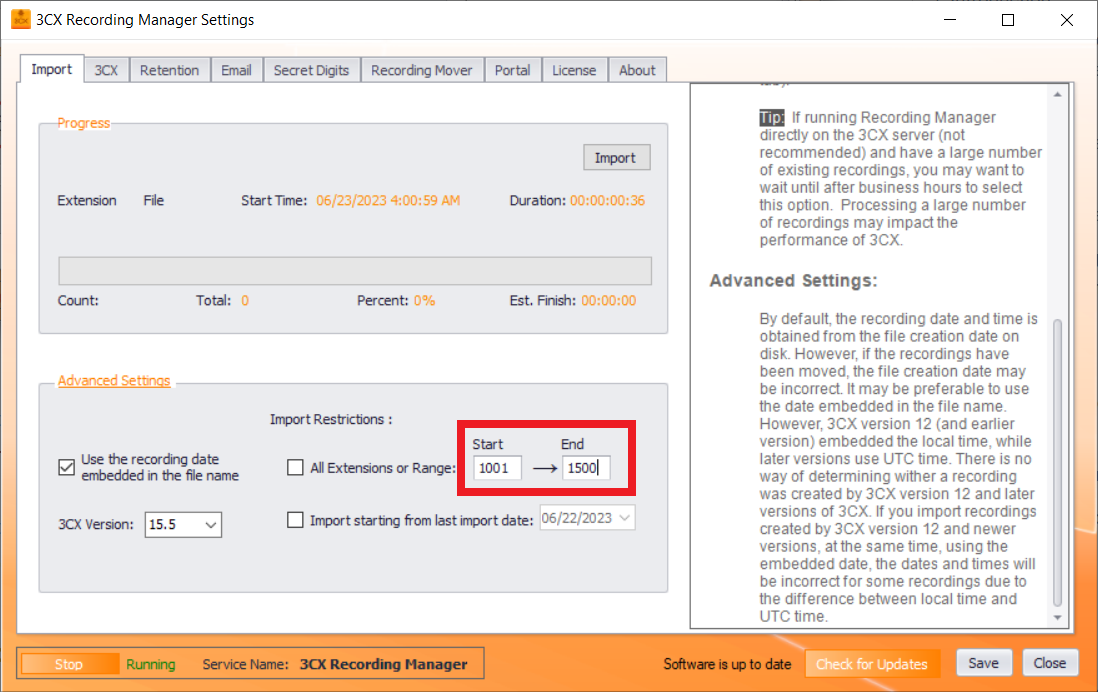Open the About tab
The width and height of the screenshot is (1098, 692).
click(637, 69)
